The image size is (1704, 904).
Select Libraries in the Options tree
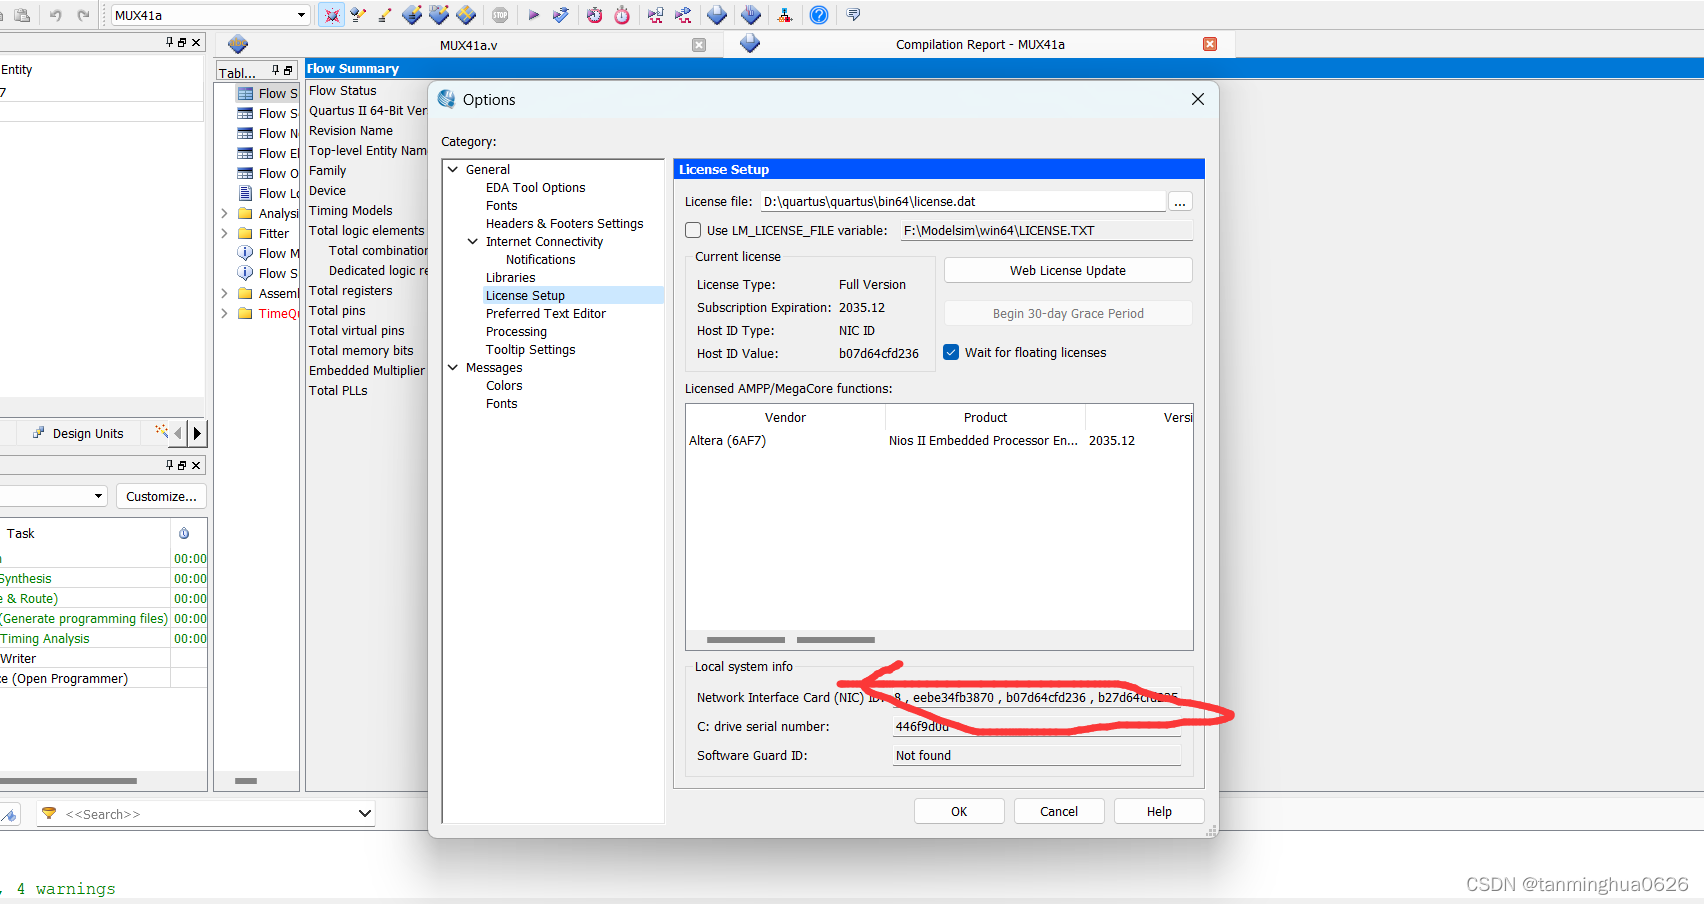pos(510,277)
